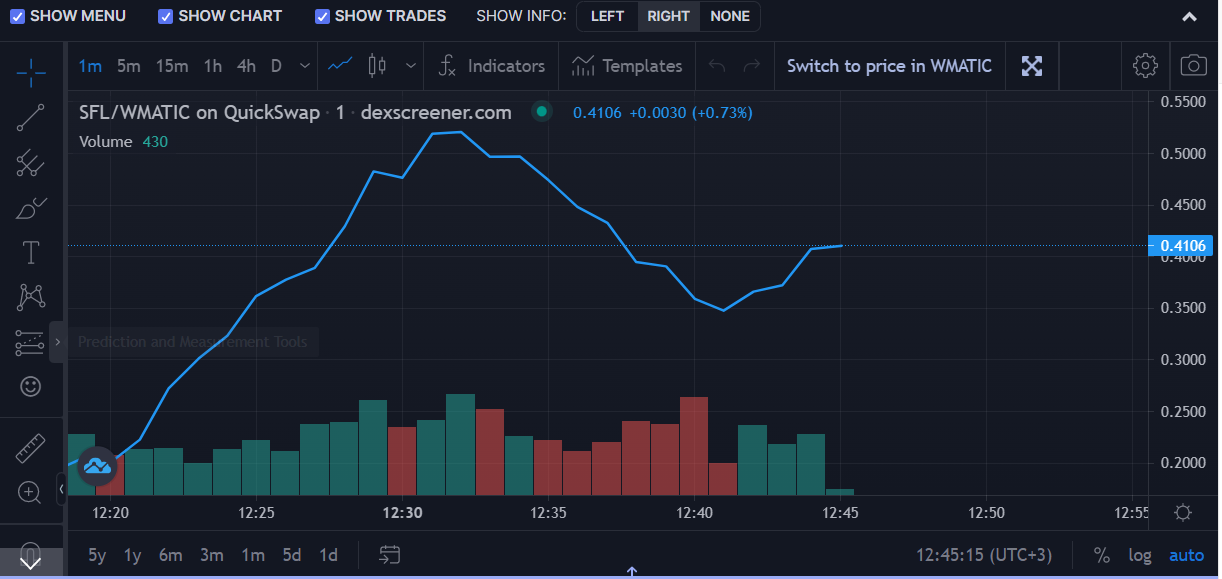Switch to candlestick chart style

click(x=377, y=66)
